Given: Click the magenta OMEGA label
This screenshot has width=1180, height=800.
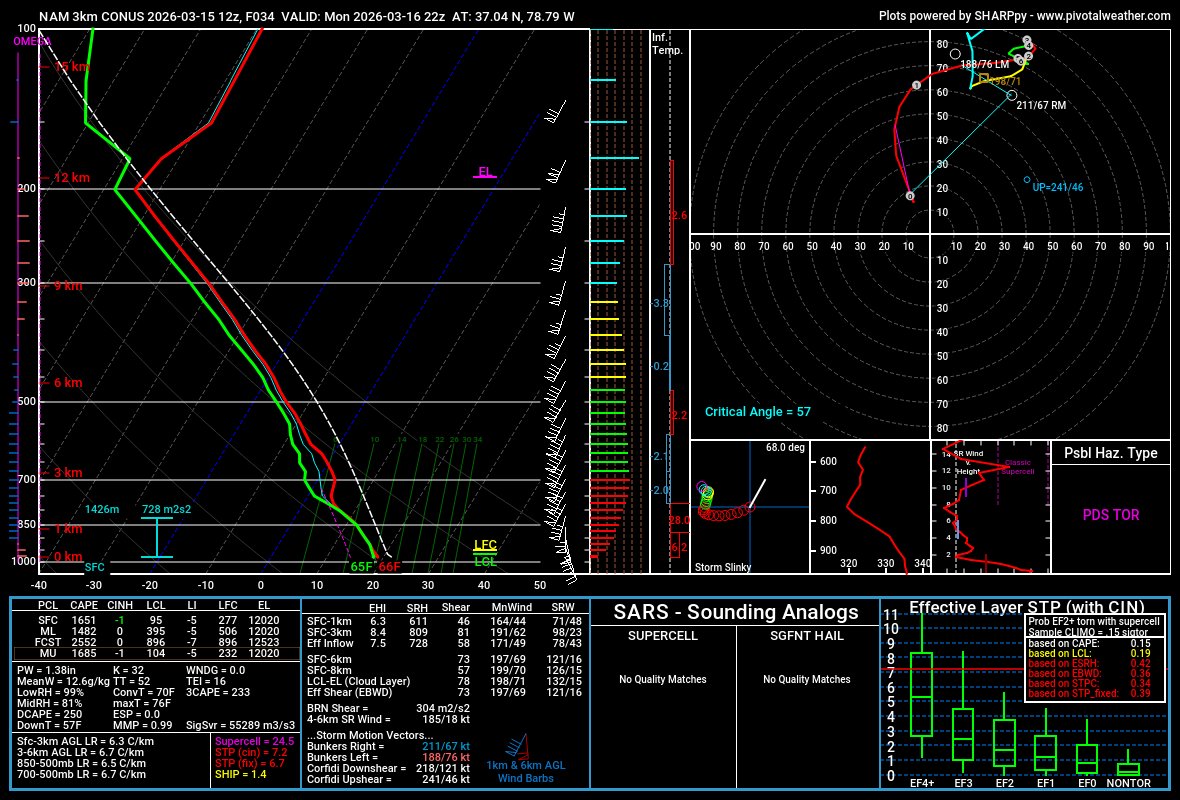Looking at the screenshot, I should pos(32,41).
